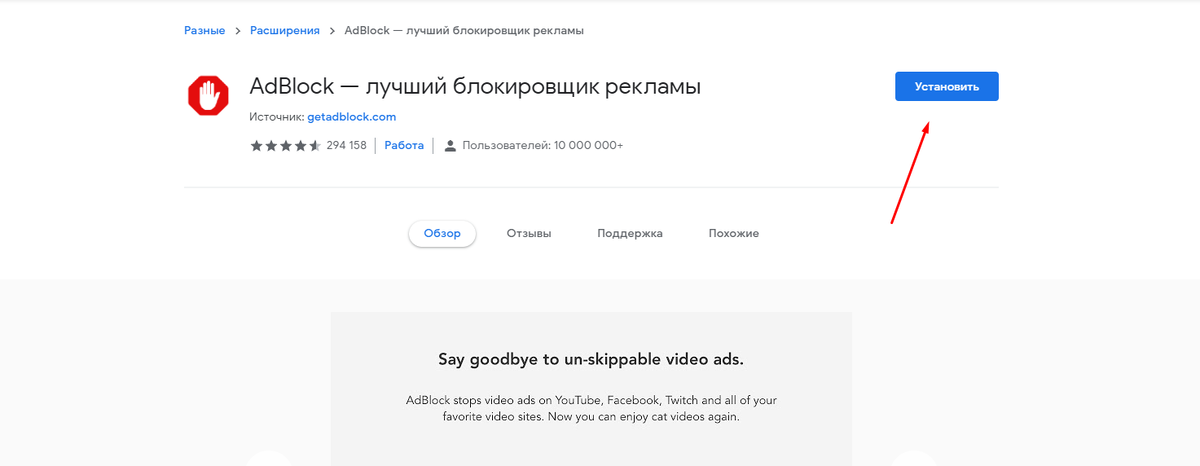Open the Разные breadcrumb link
Image resolution: width=1200 pixels, height=466 pixels.
(x=204, y=31)
